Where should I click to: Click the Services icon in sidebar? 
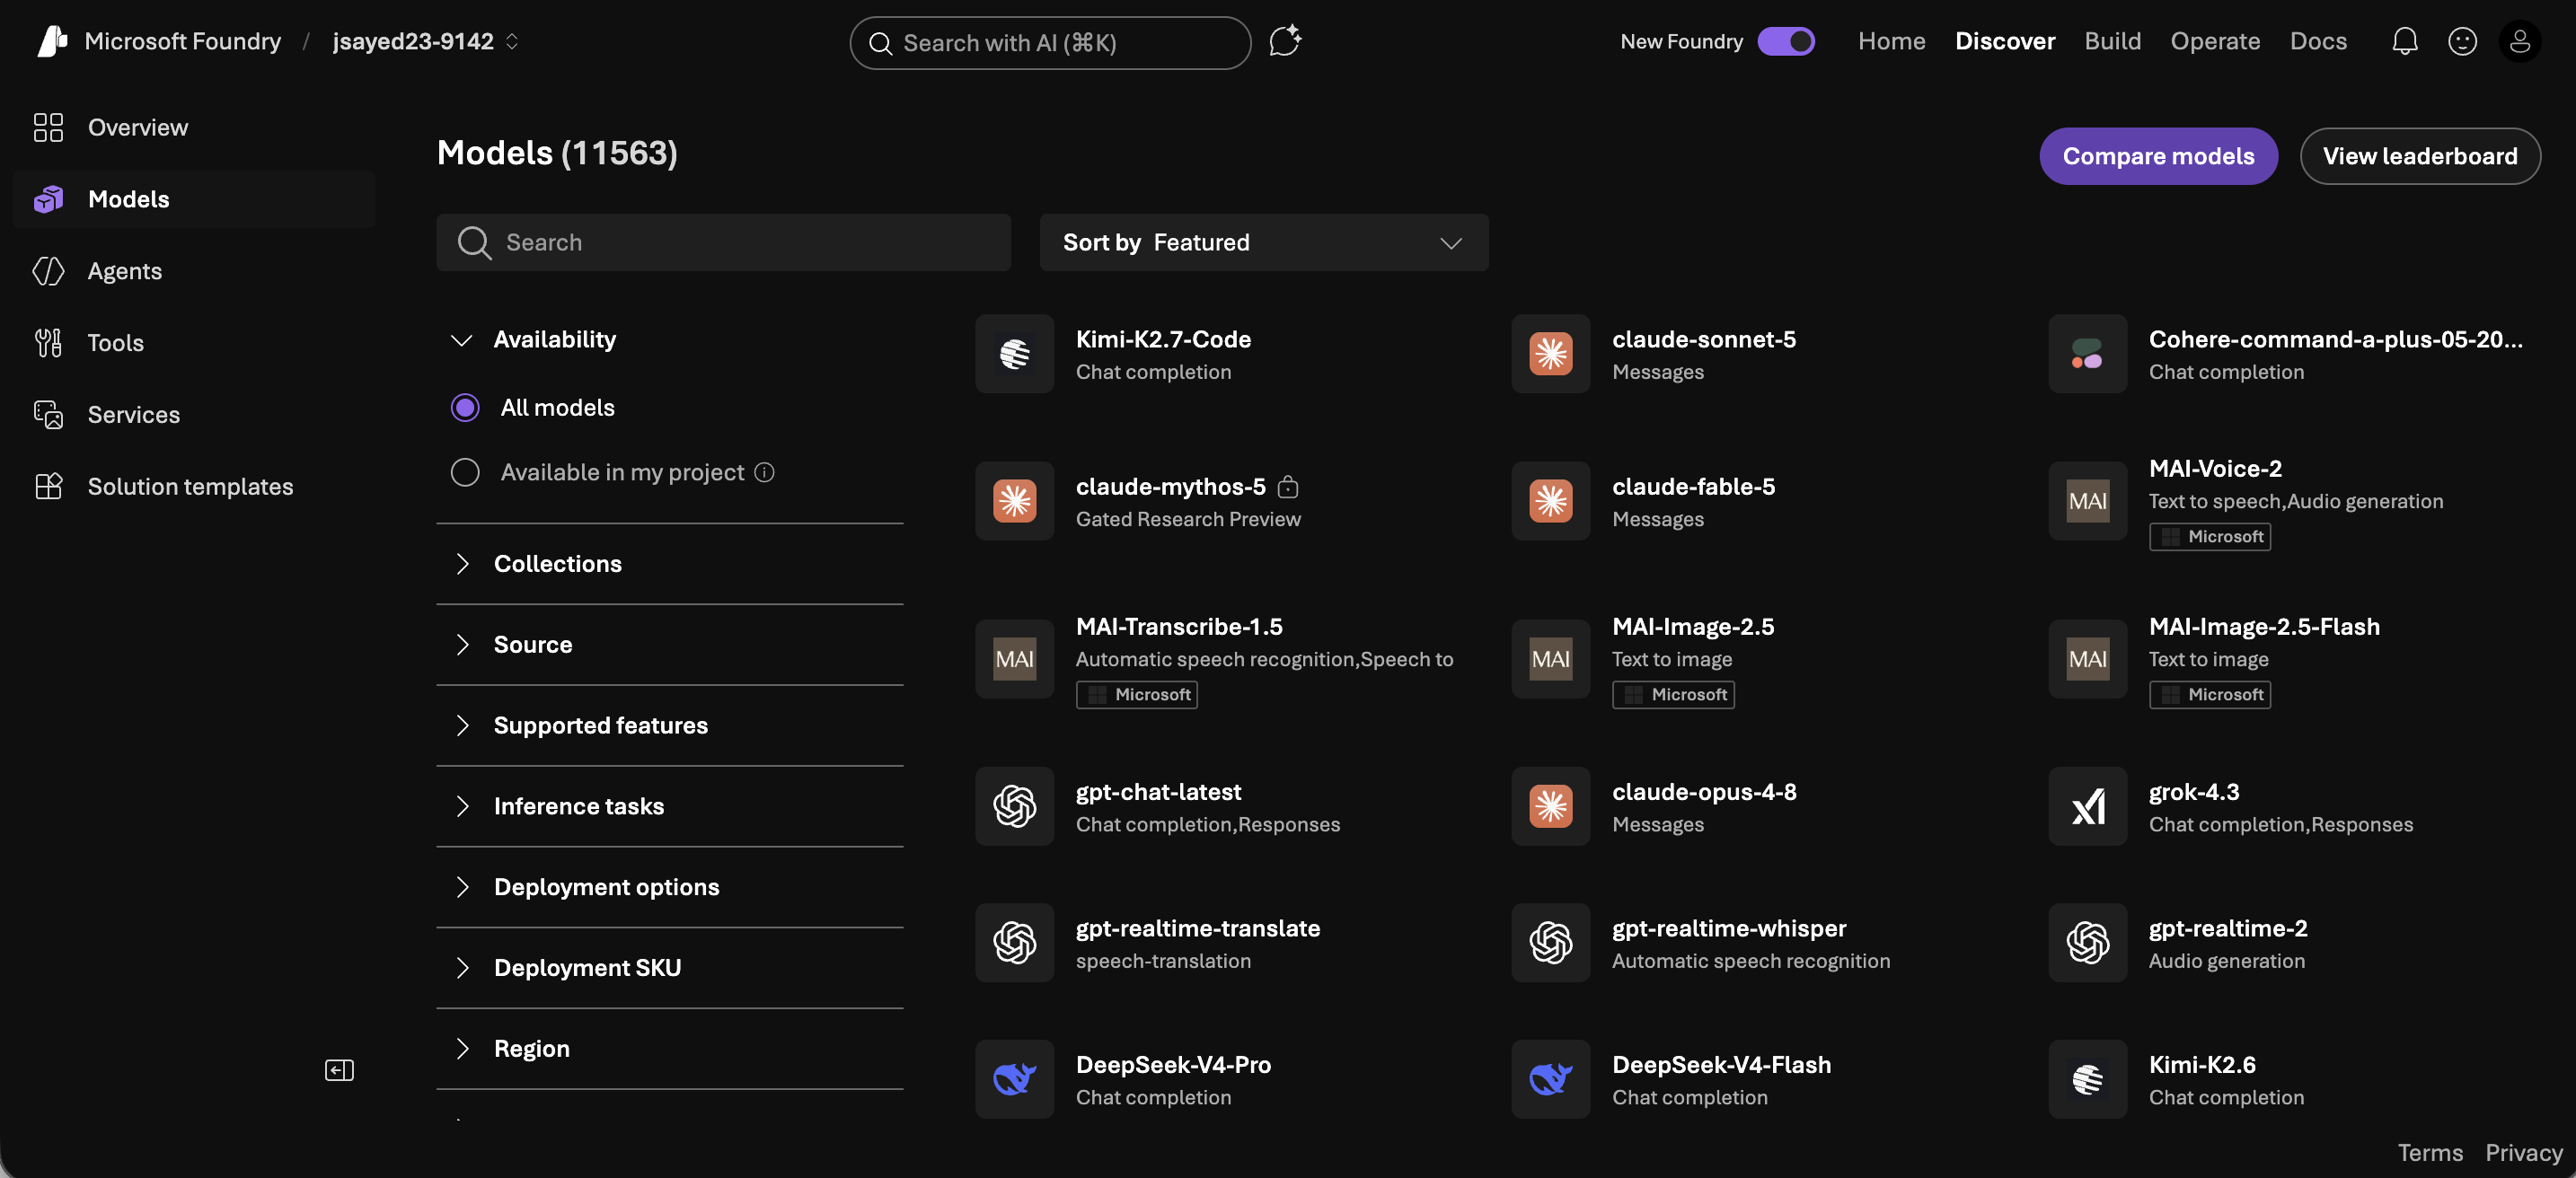48,415
